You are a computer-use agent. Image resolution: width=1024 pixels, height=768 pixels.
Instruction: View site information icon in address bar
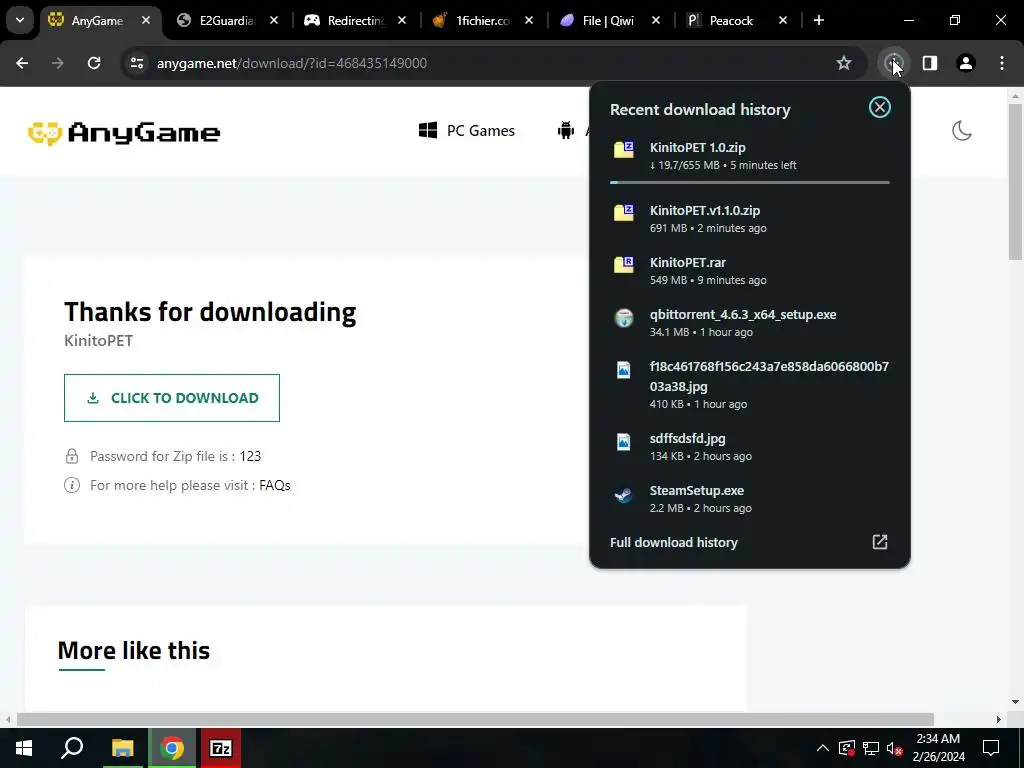point(137,63)
